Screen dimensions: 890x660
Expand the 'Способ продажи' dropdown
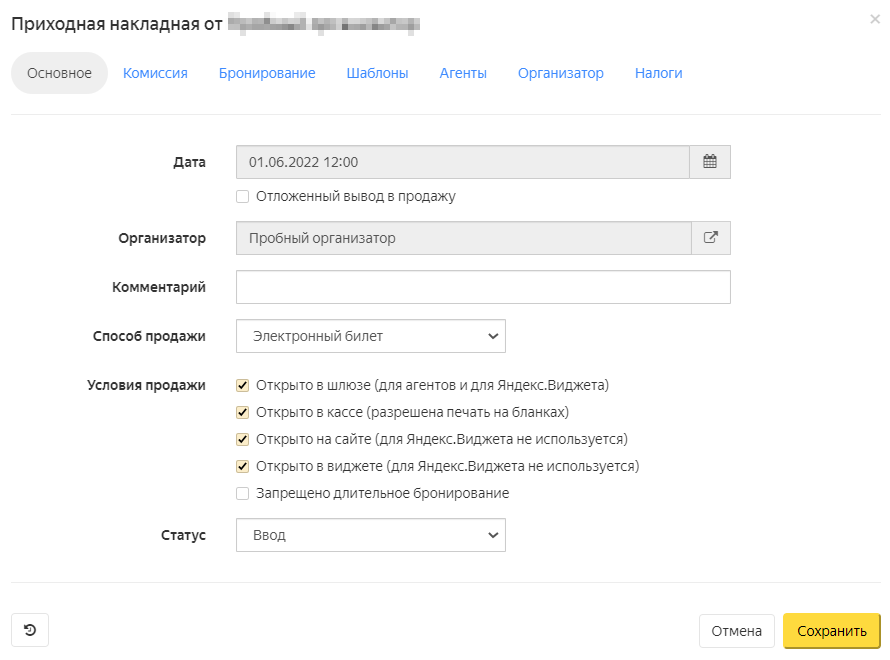[x=371, y=336]
